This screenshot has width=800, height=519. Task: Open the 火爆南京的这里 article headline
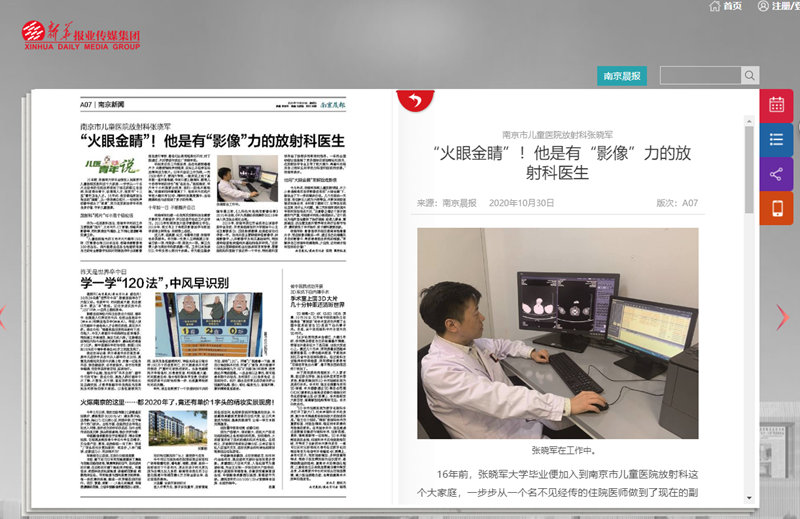tap(178, 402)
